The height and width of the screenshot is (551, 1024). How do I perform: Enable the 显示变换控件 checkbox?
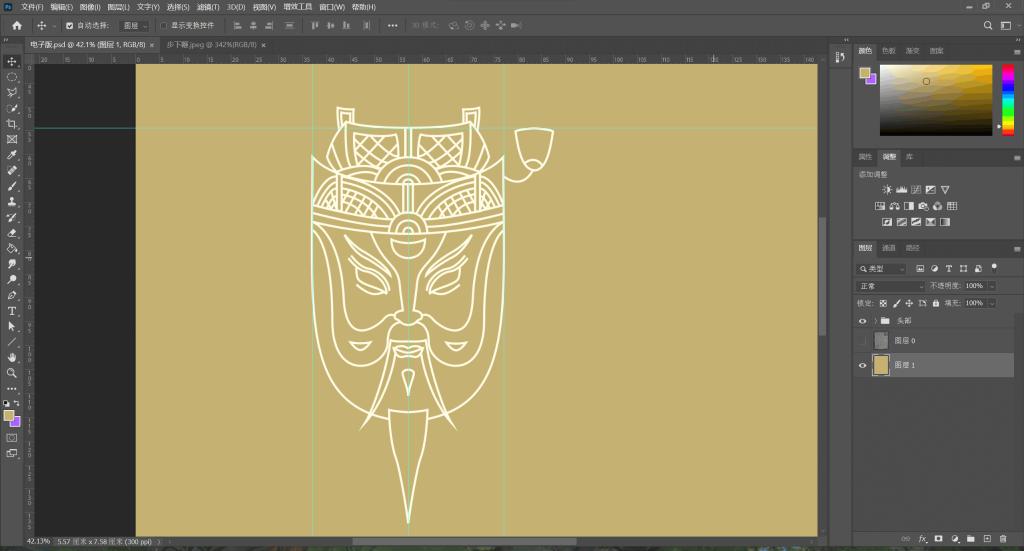(x=164, y=25)
